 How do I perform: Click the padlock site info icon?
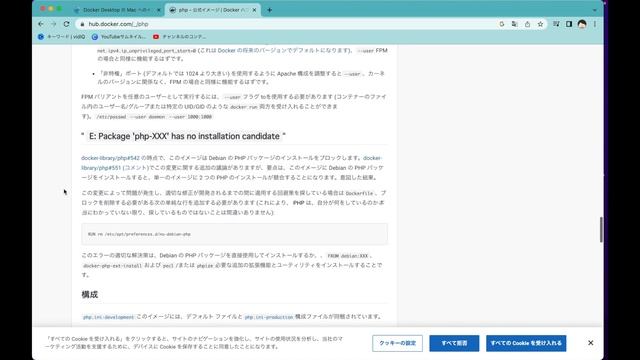(82, 24)
